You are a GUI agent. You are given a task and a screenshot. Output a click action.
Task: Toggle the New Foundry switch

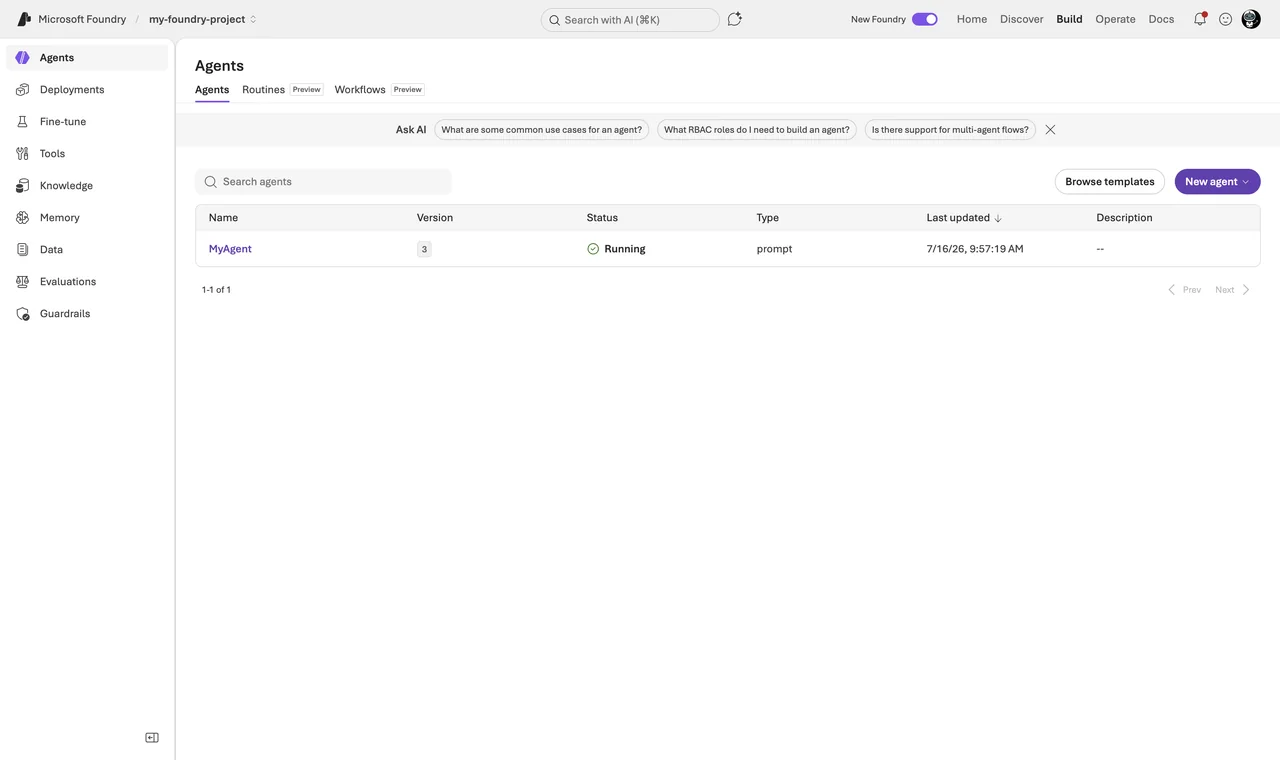(925, 19)
